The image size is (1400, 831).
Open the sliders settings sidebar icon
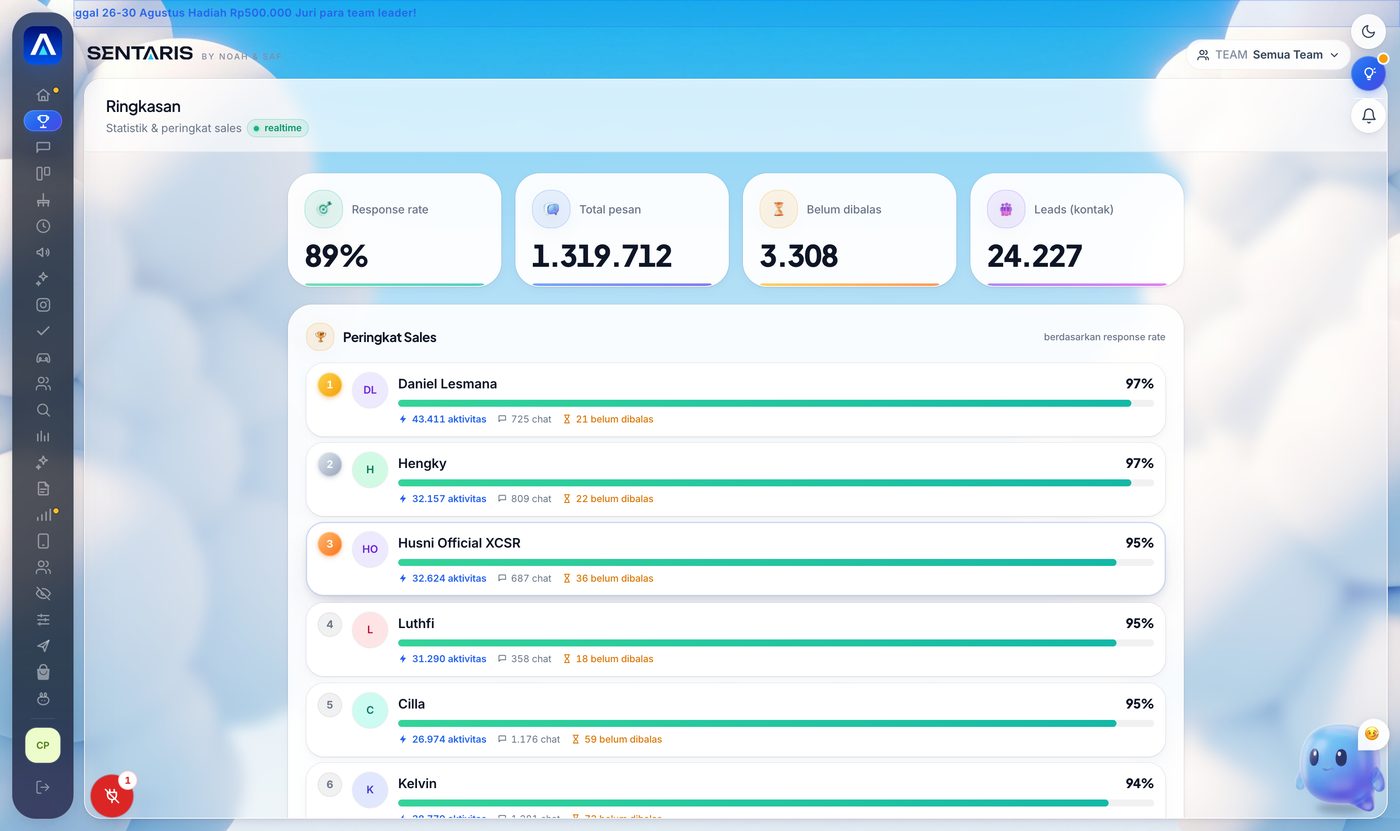43,620
